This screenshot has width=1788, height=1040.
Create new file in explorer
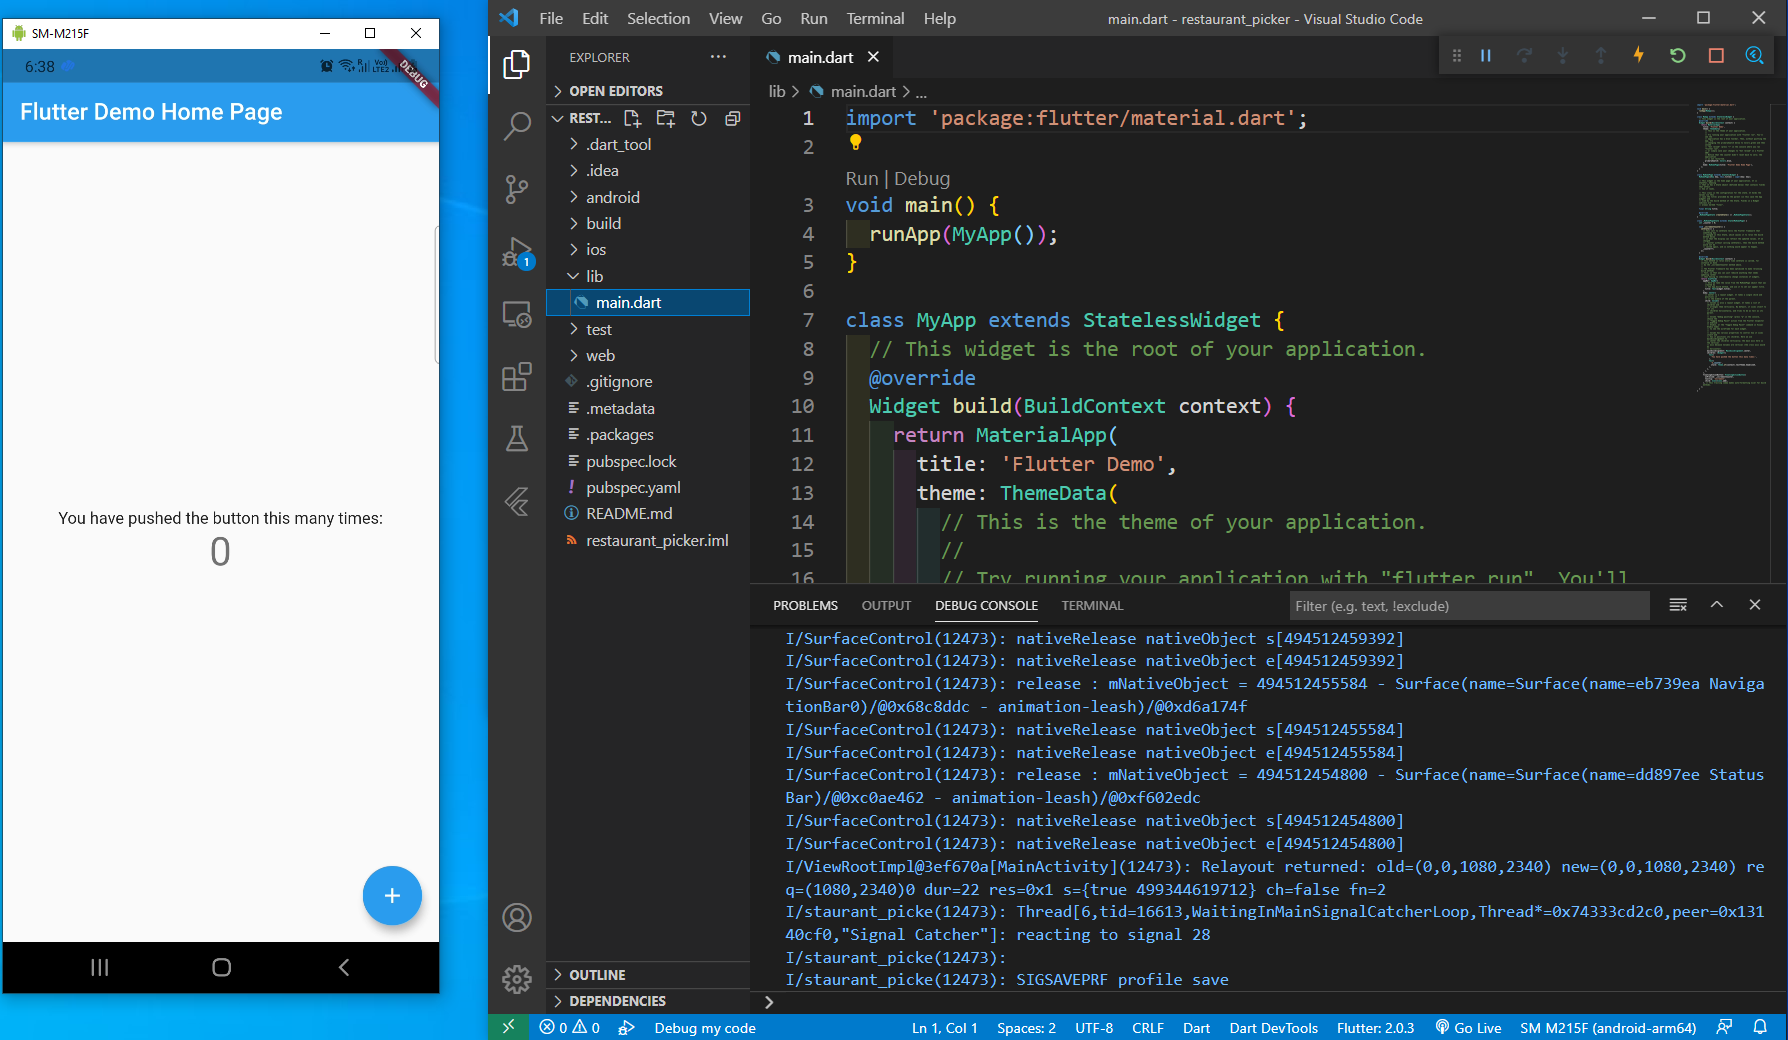click(x=632, y=118)
